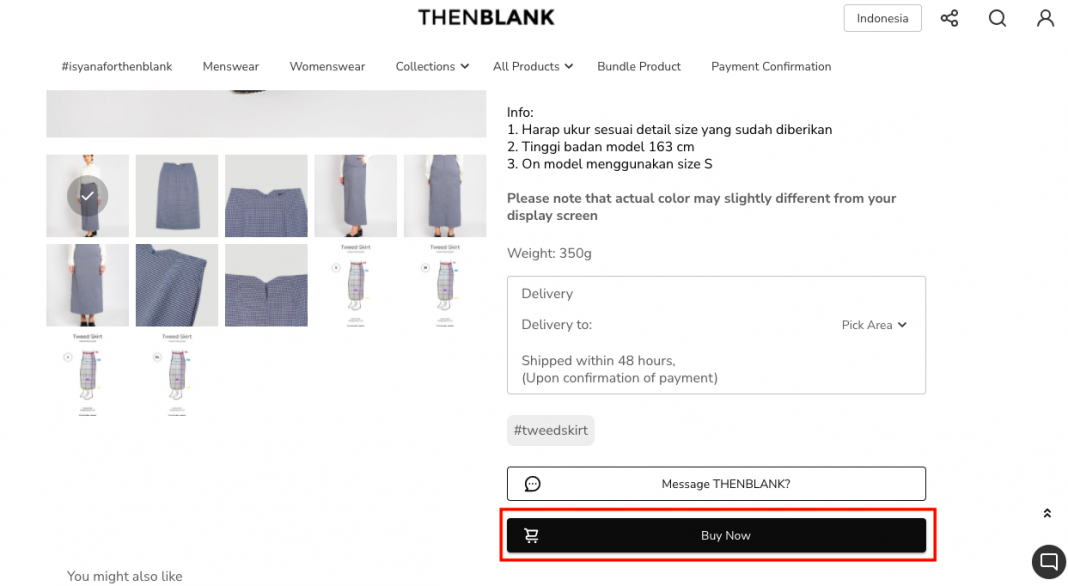1068x586 pixels.
Task: Click the cart icon on Buy Now
Action: 531,536
